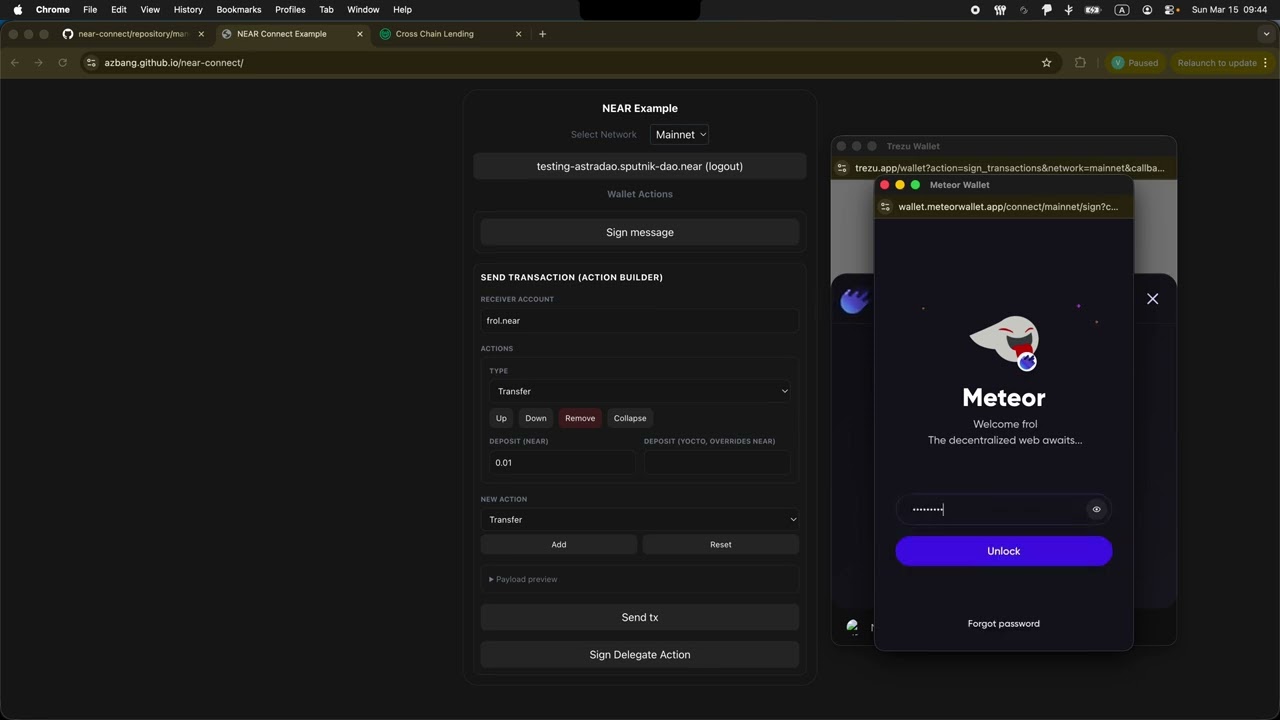Reset the action builder
This screenshot has width=1280, height=720.
721,544
